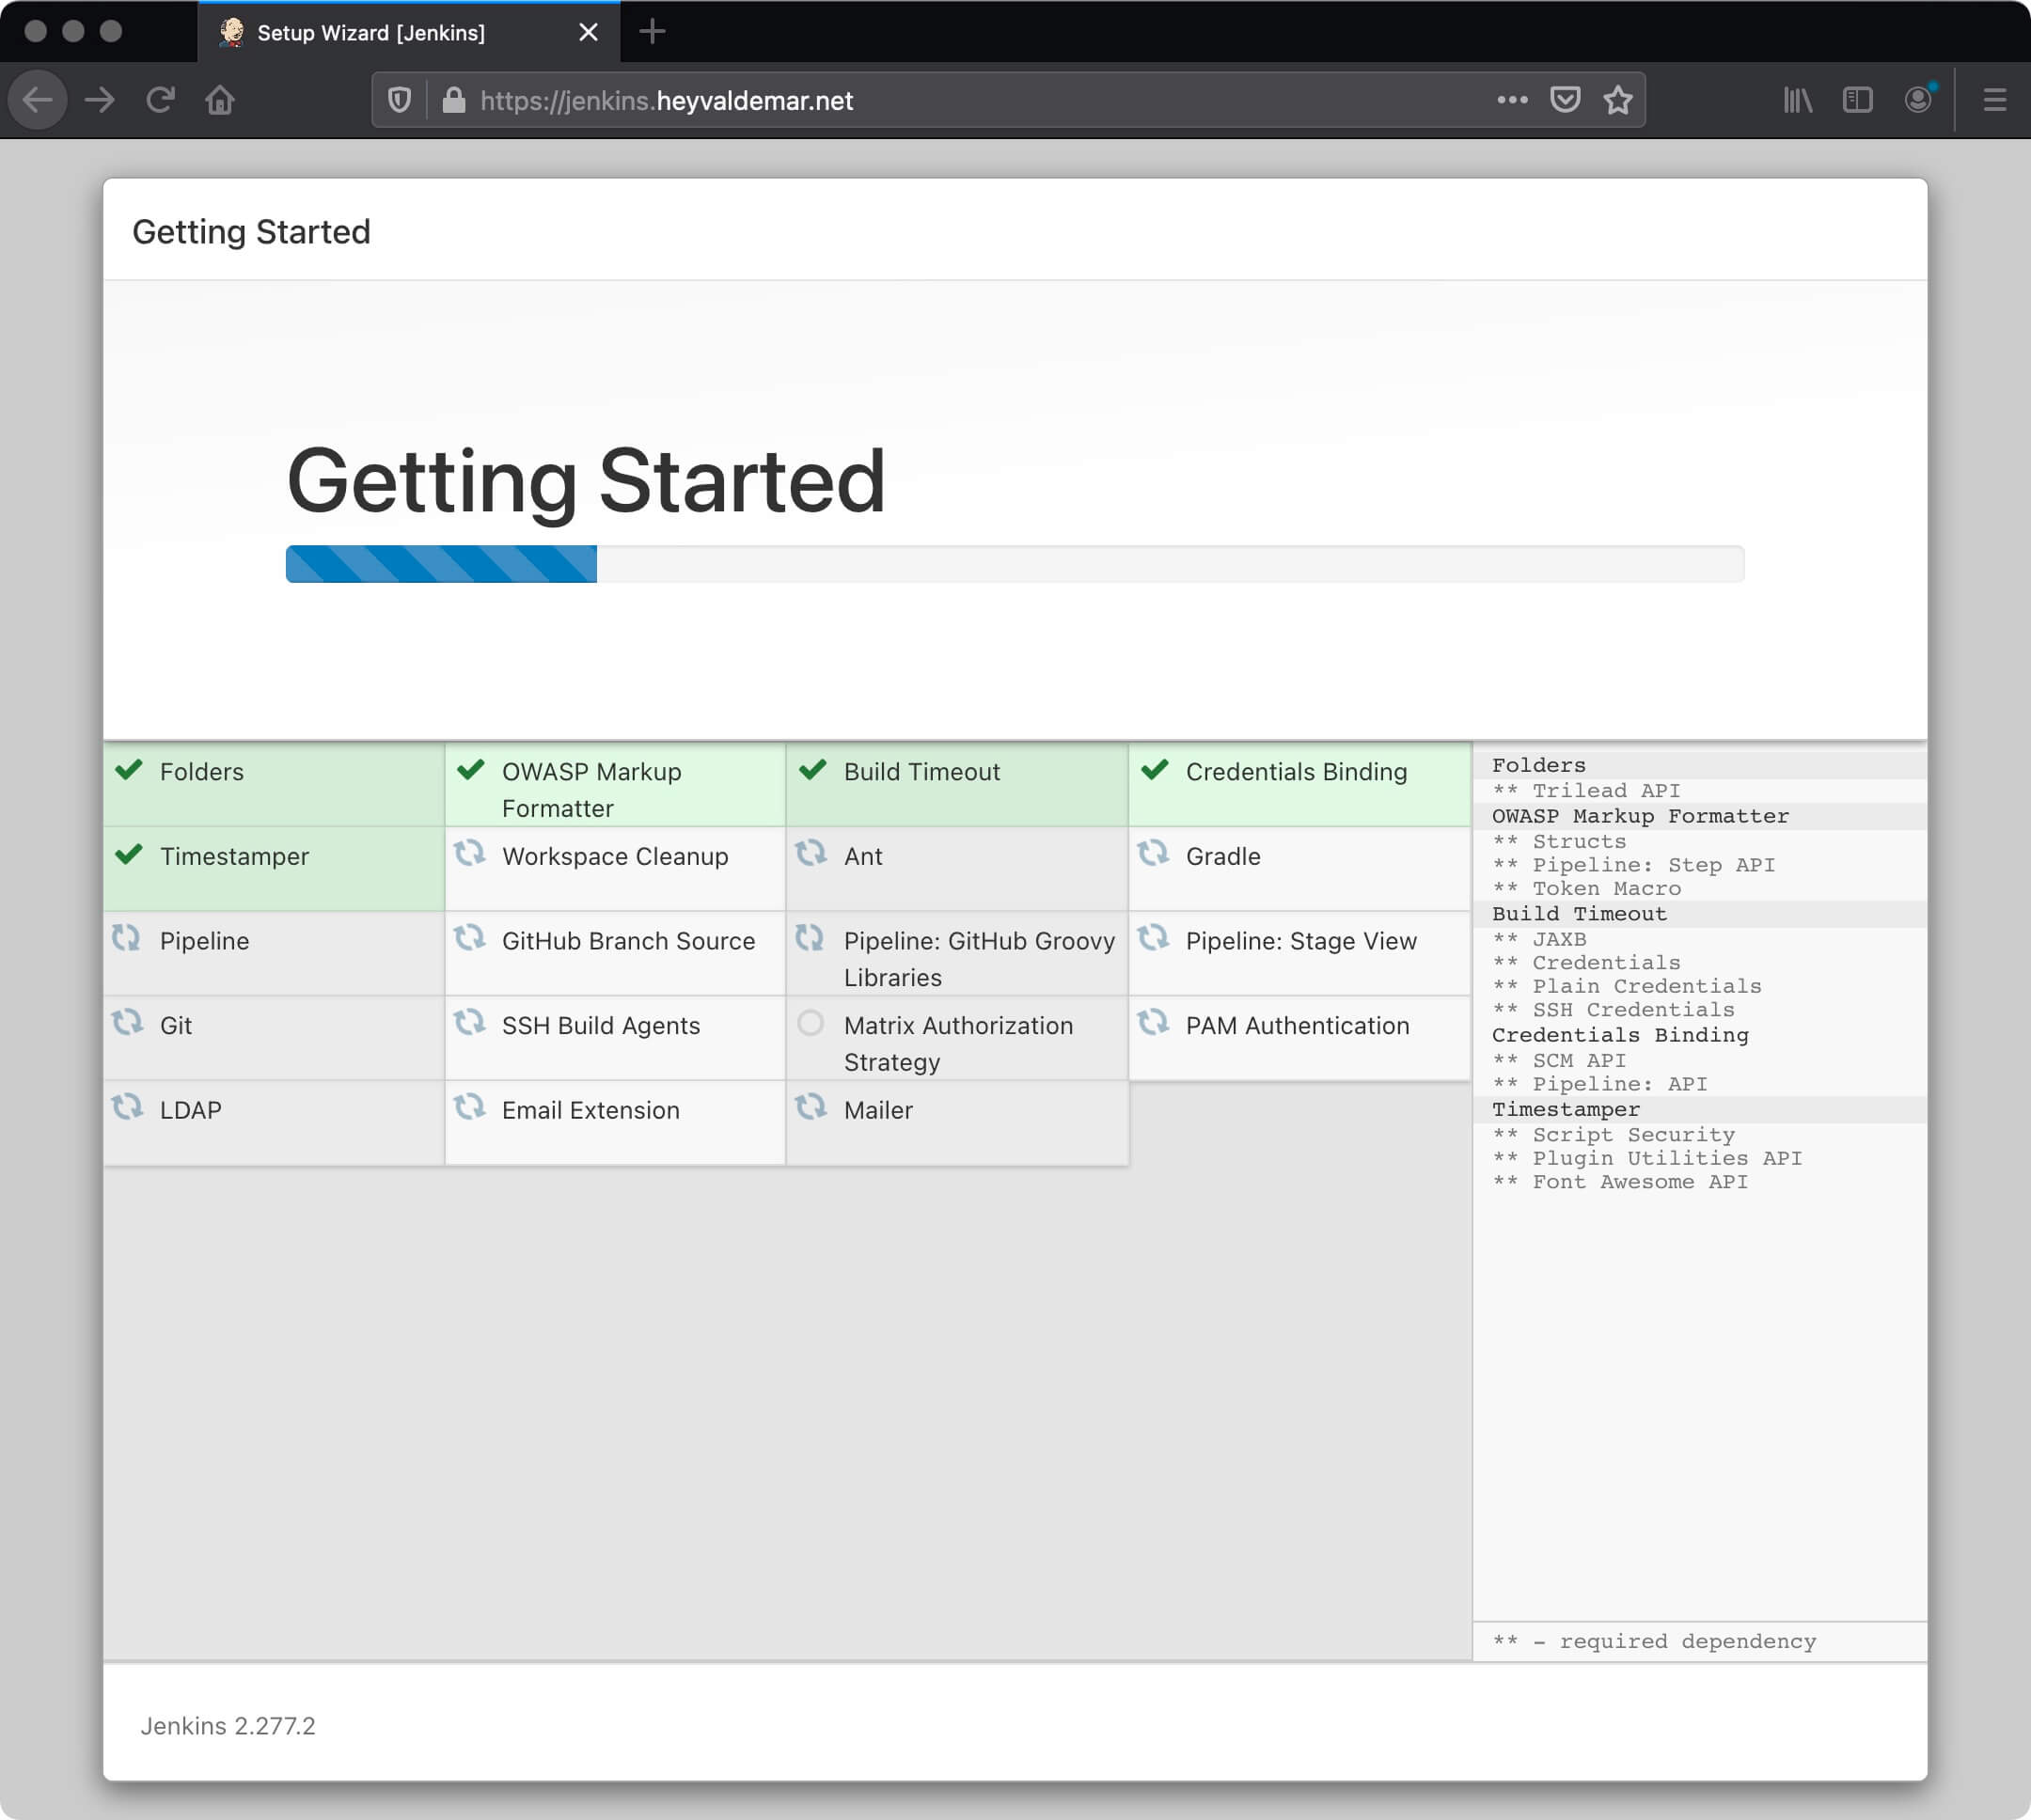
Task: Click the Git refresh icon
Action: click(x=132, y=1026)
